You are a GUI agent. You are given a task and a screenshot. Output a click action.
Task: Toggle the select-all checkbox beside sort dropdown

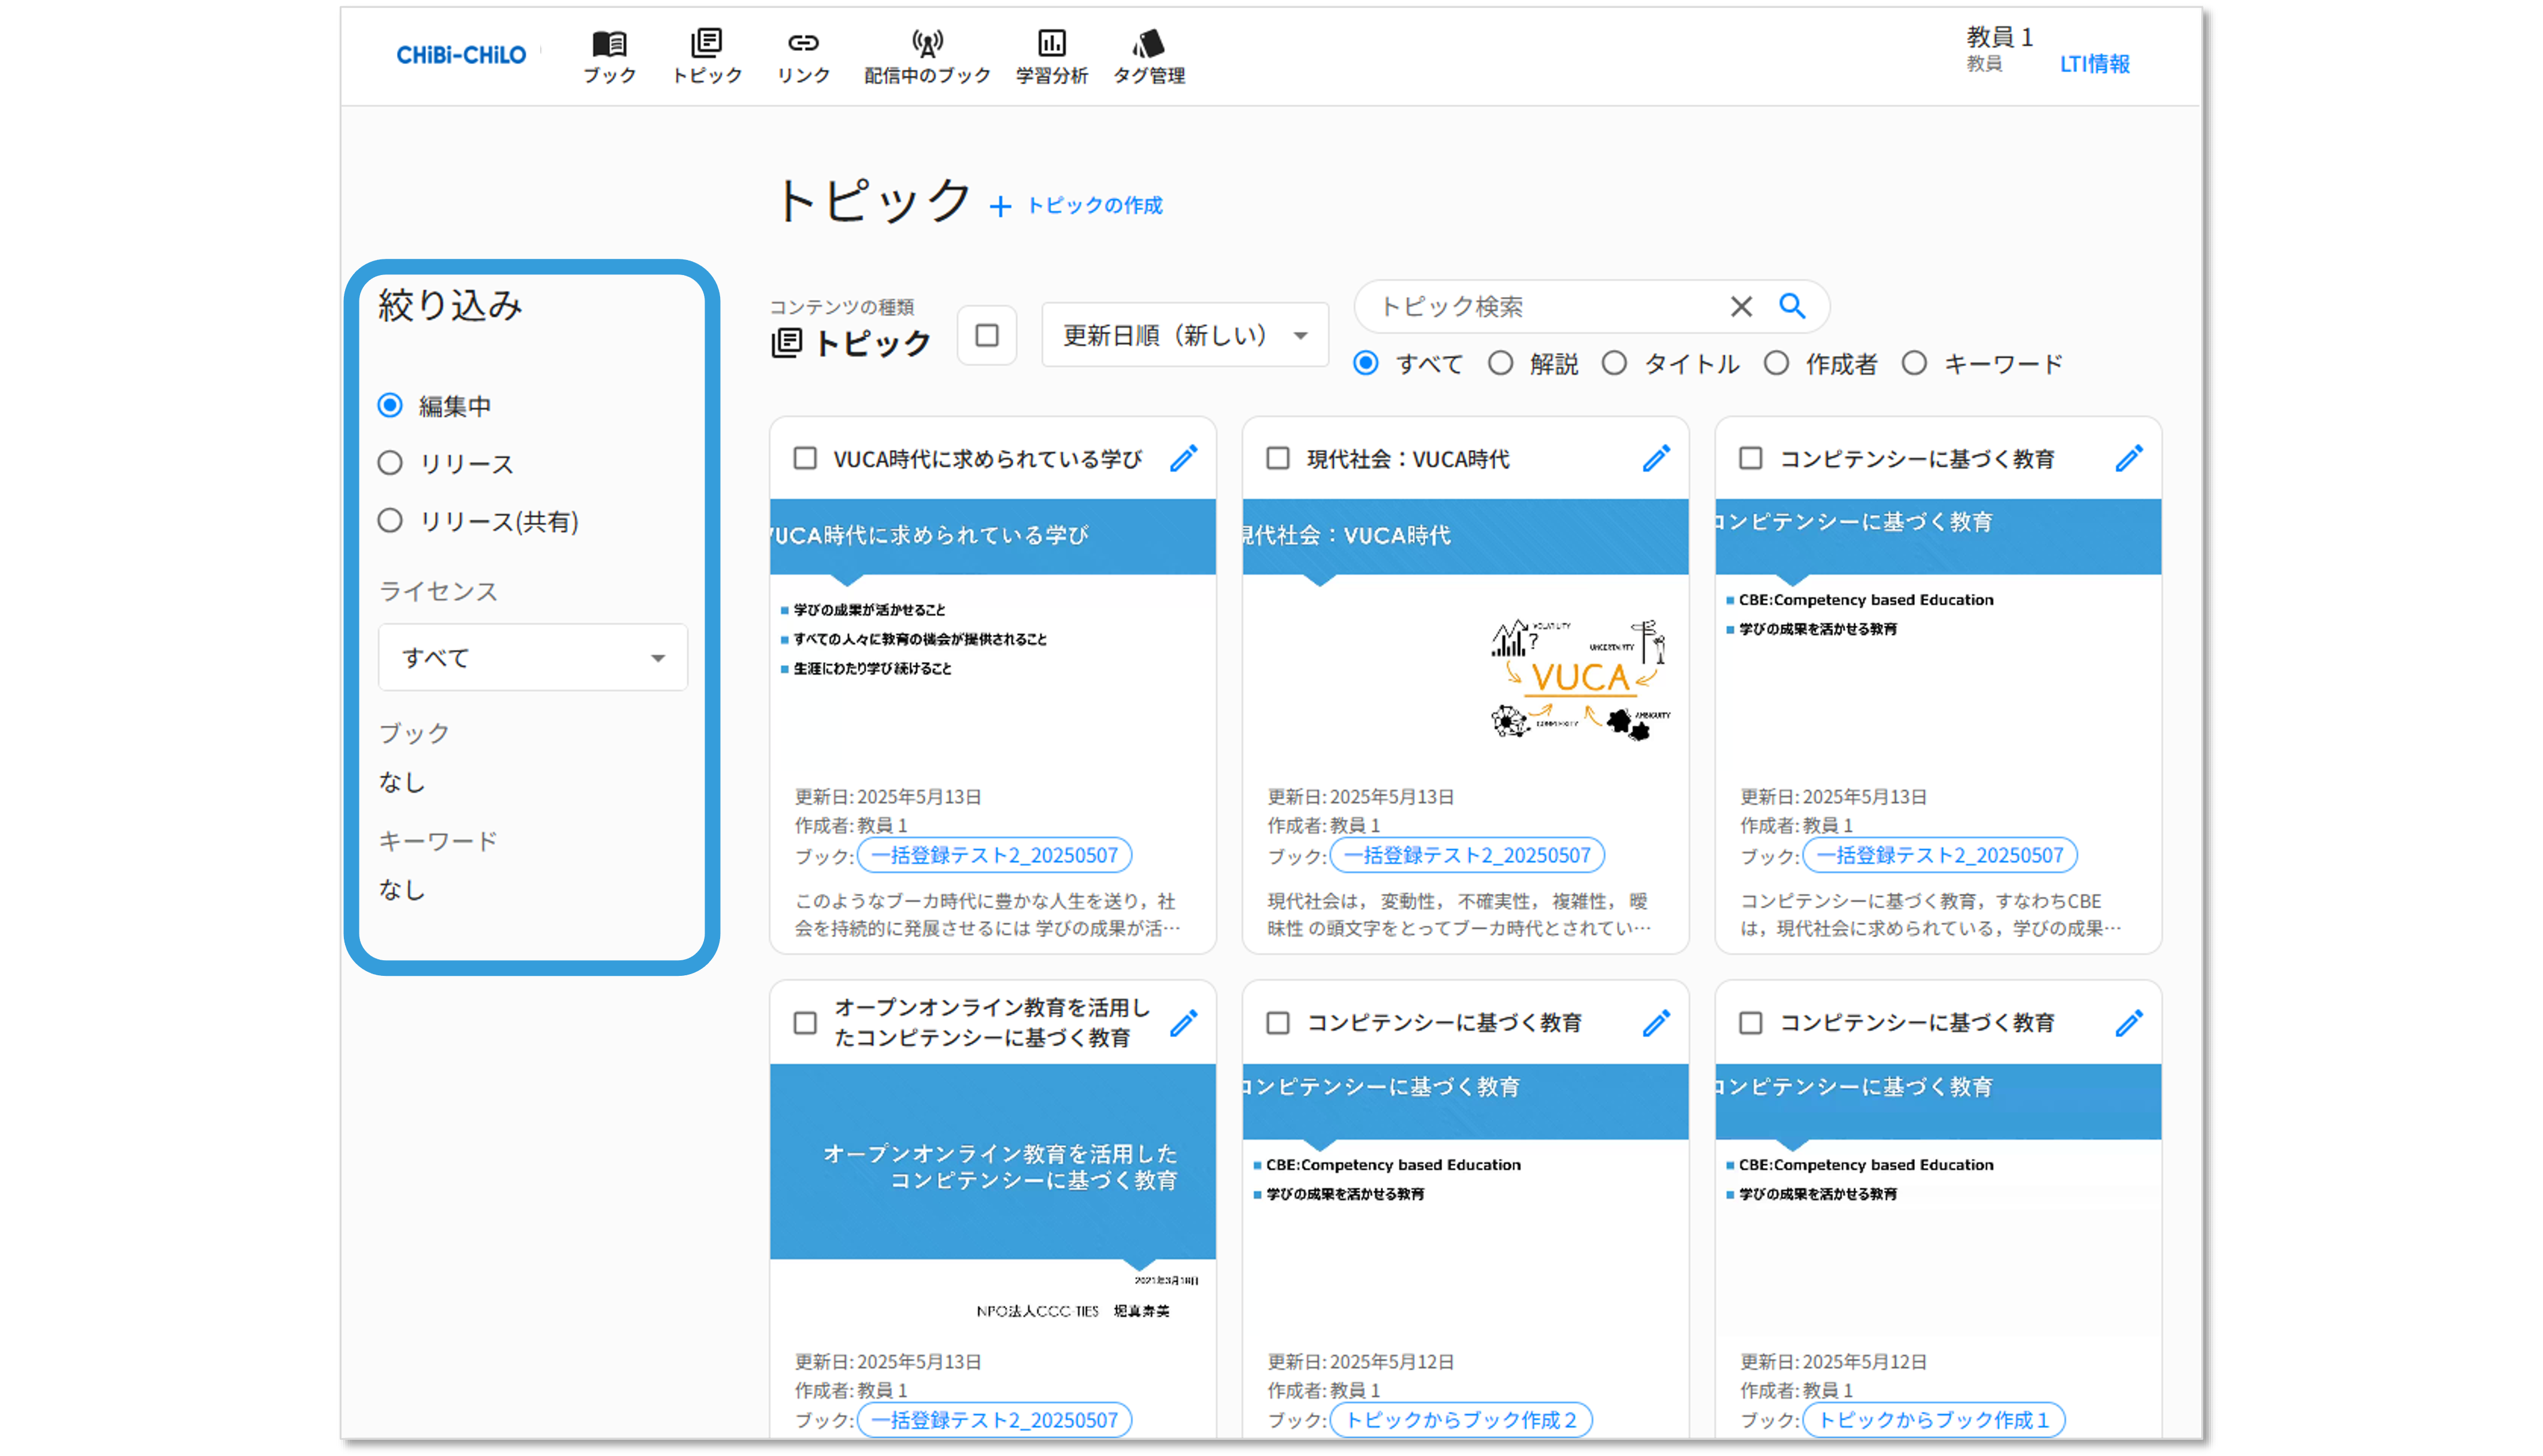click(987, 335)
